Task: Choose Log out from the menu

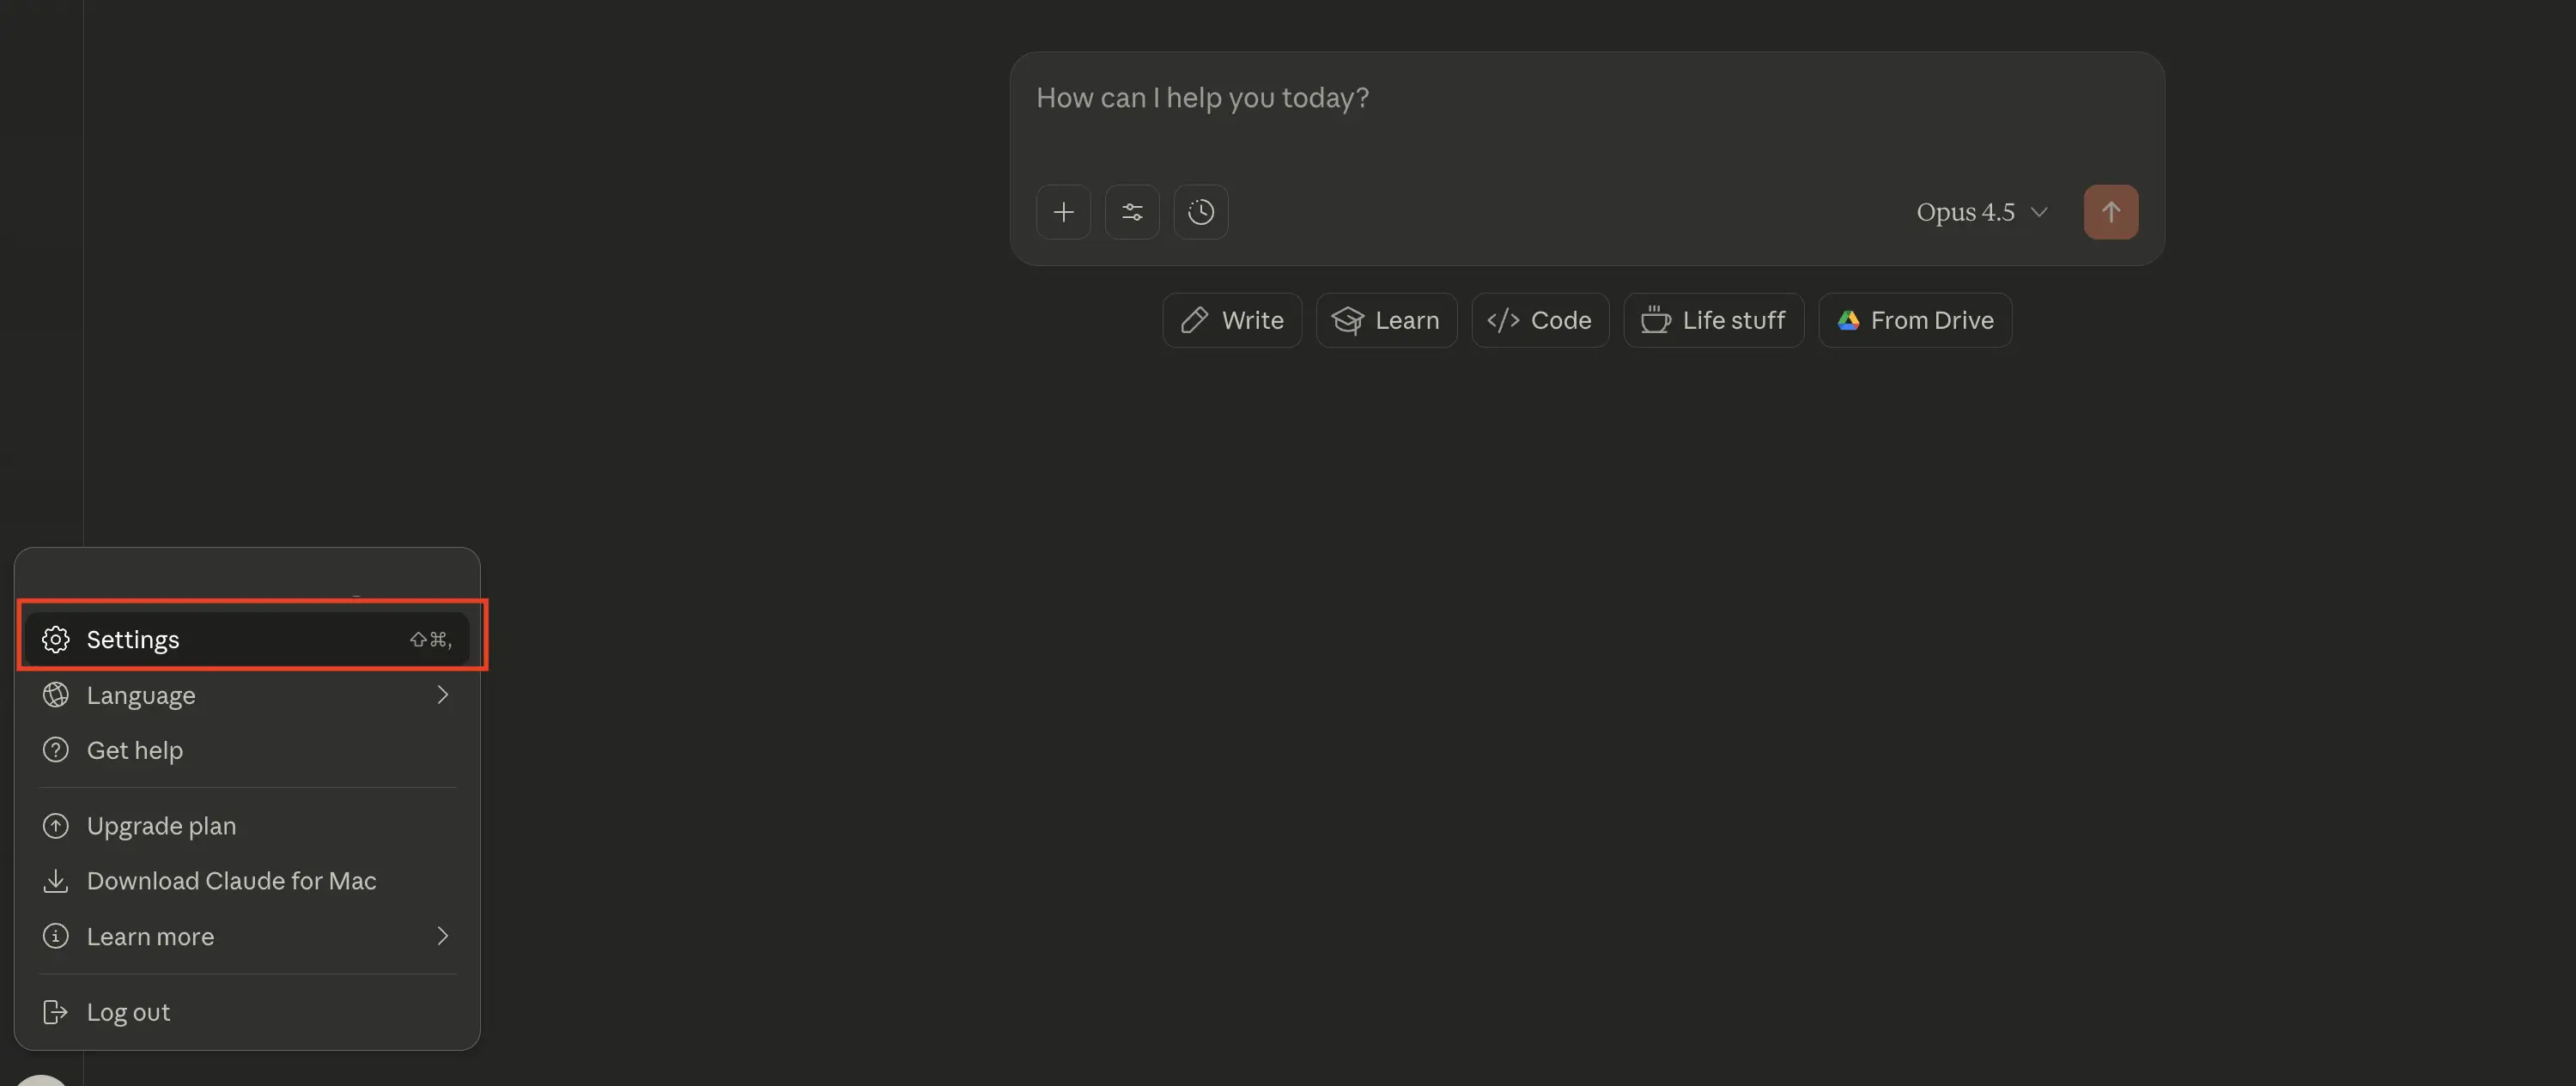Action: coord(127,1011)
